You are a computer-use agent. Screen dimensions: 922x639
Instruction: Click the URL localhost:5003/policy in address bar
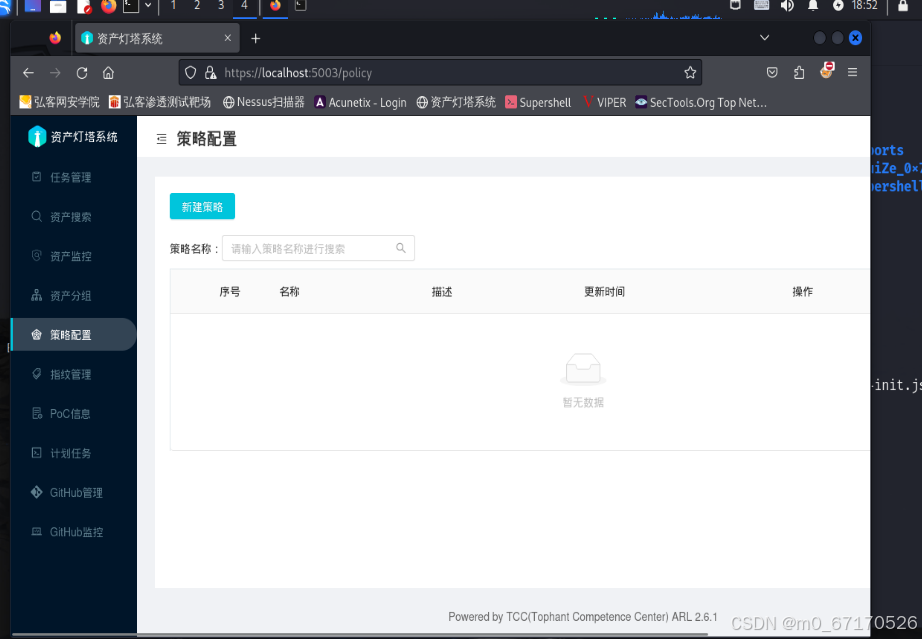pos(298,73)
